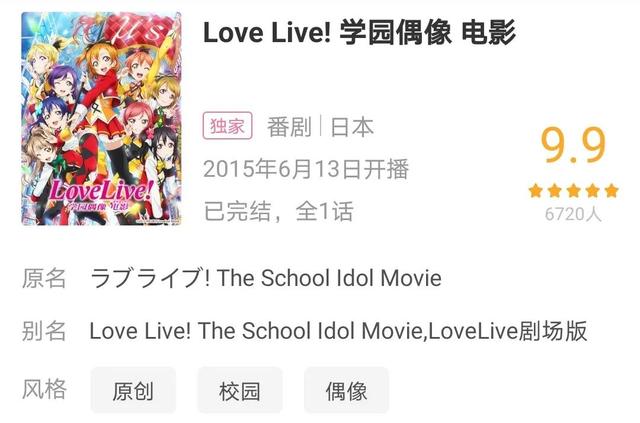640x423 pixels.
Task: Click the 日本 region label
Action: click(352, 127)
